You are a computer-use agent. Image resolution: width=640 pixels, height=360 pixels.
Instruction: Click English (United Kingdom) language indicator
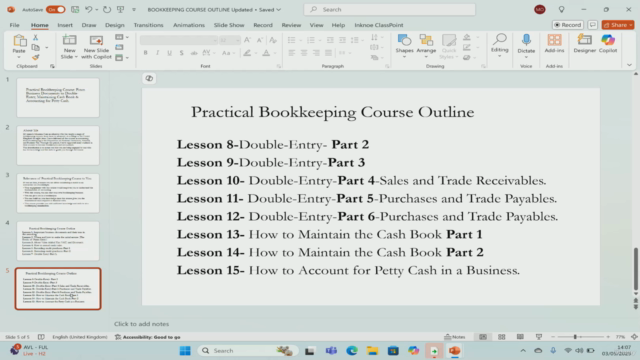point(80,337)
